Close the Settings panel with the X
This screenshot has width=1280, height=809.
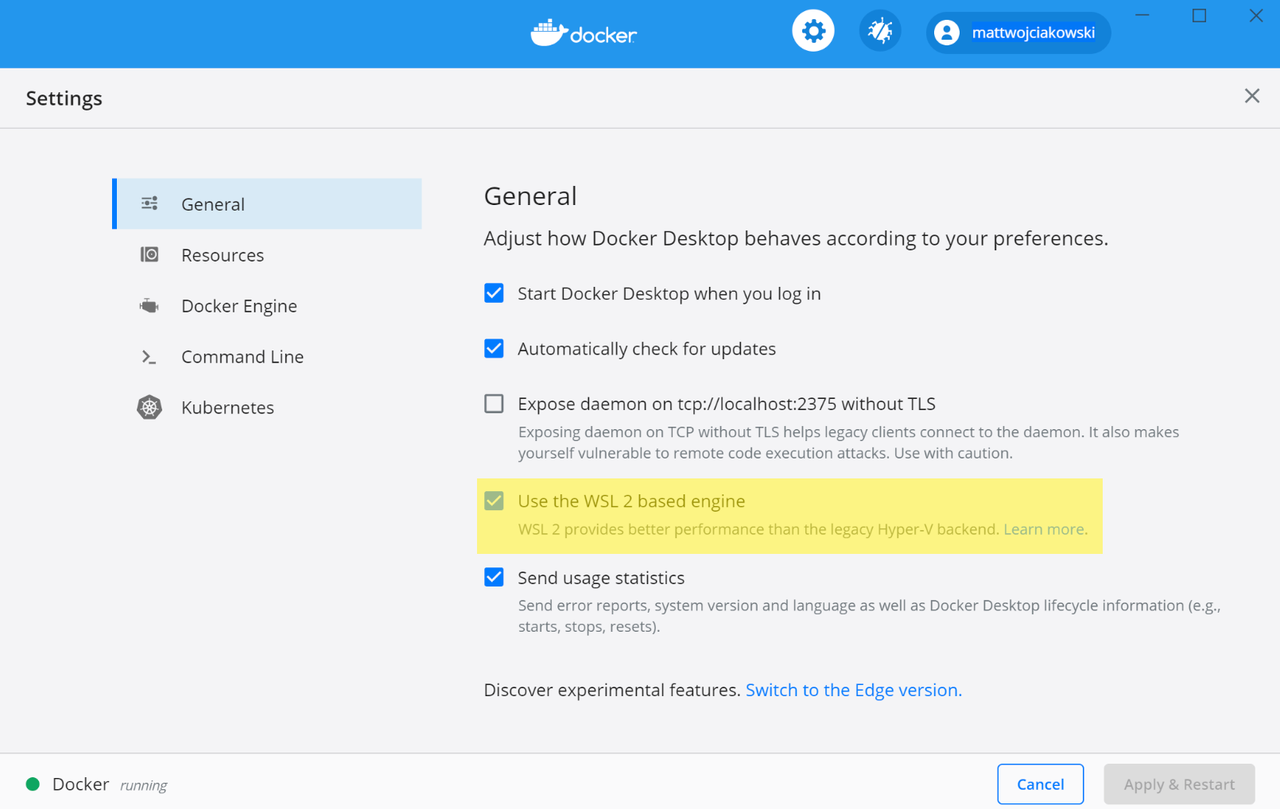[1252, 96]
